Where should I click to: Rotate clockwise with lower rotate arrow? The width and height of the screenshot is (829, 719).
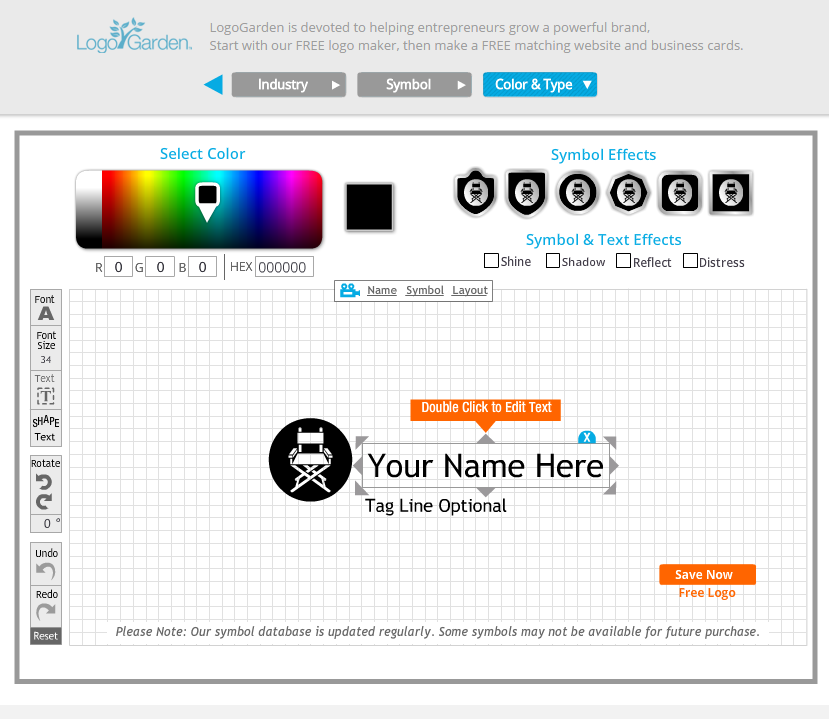pyautogui.click(x=44, y=502)
